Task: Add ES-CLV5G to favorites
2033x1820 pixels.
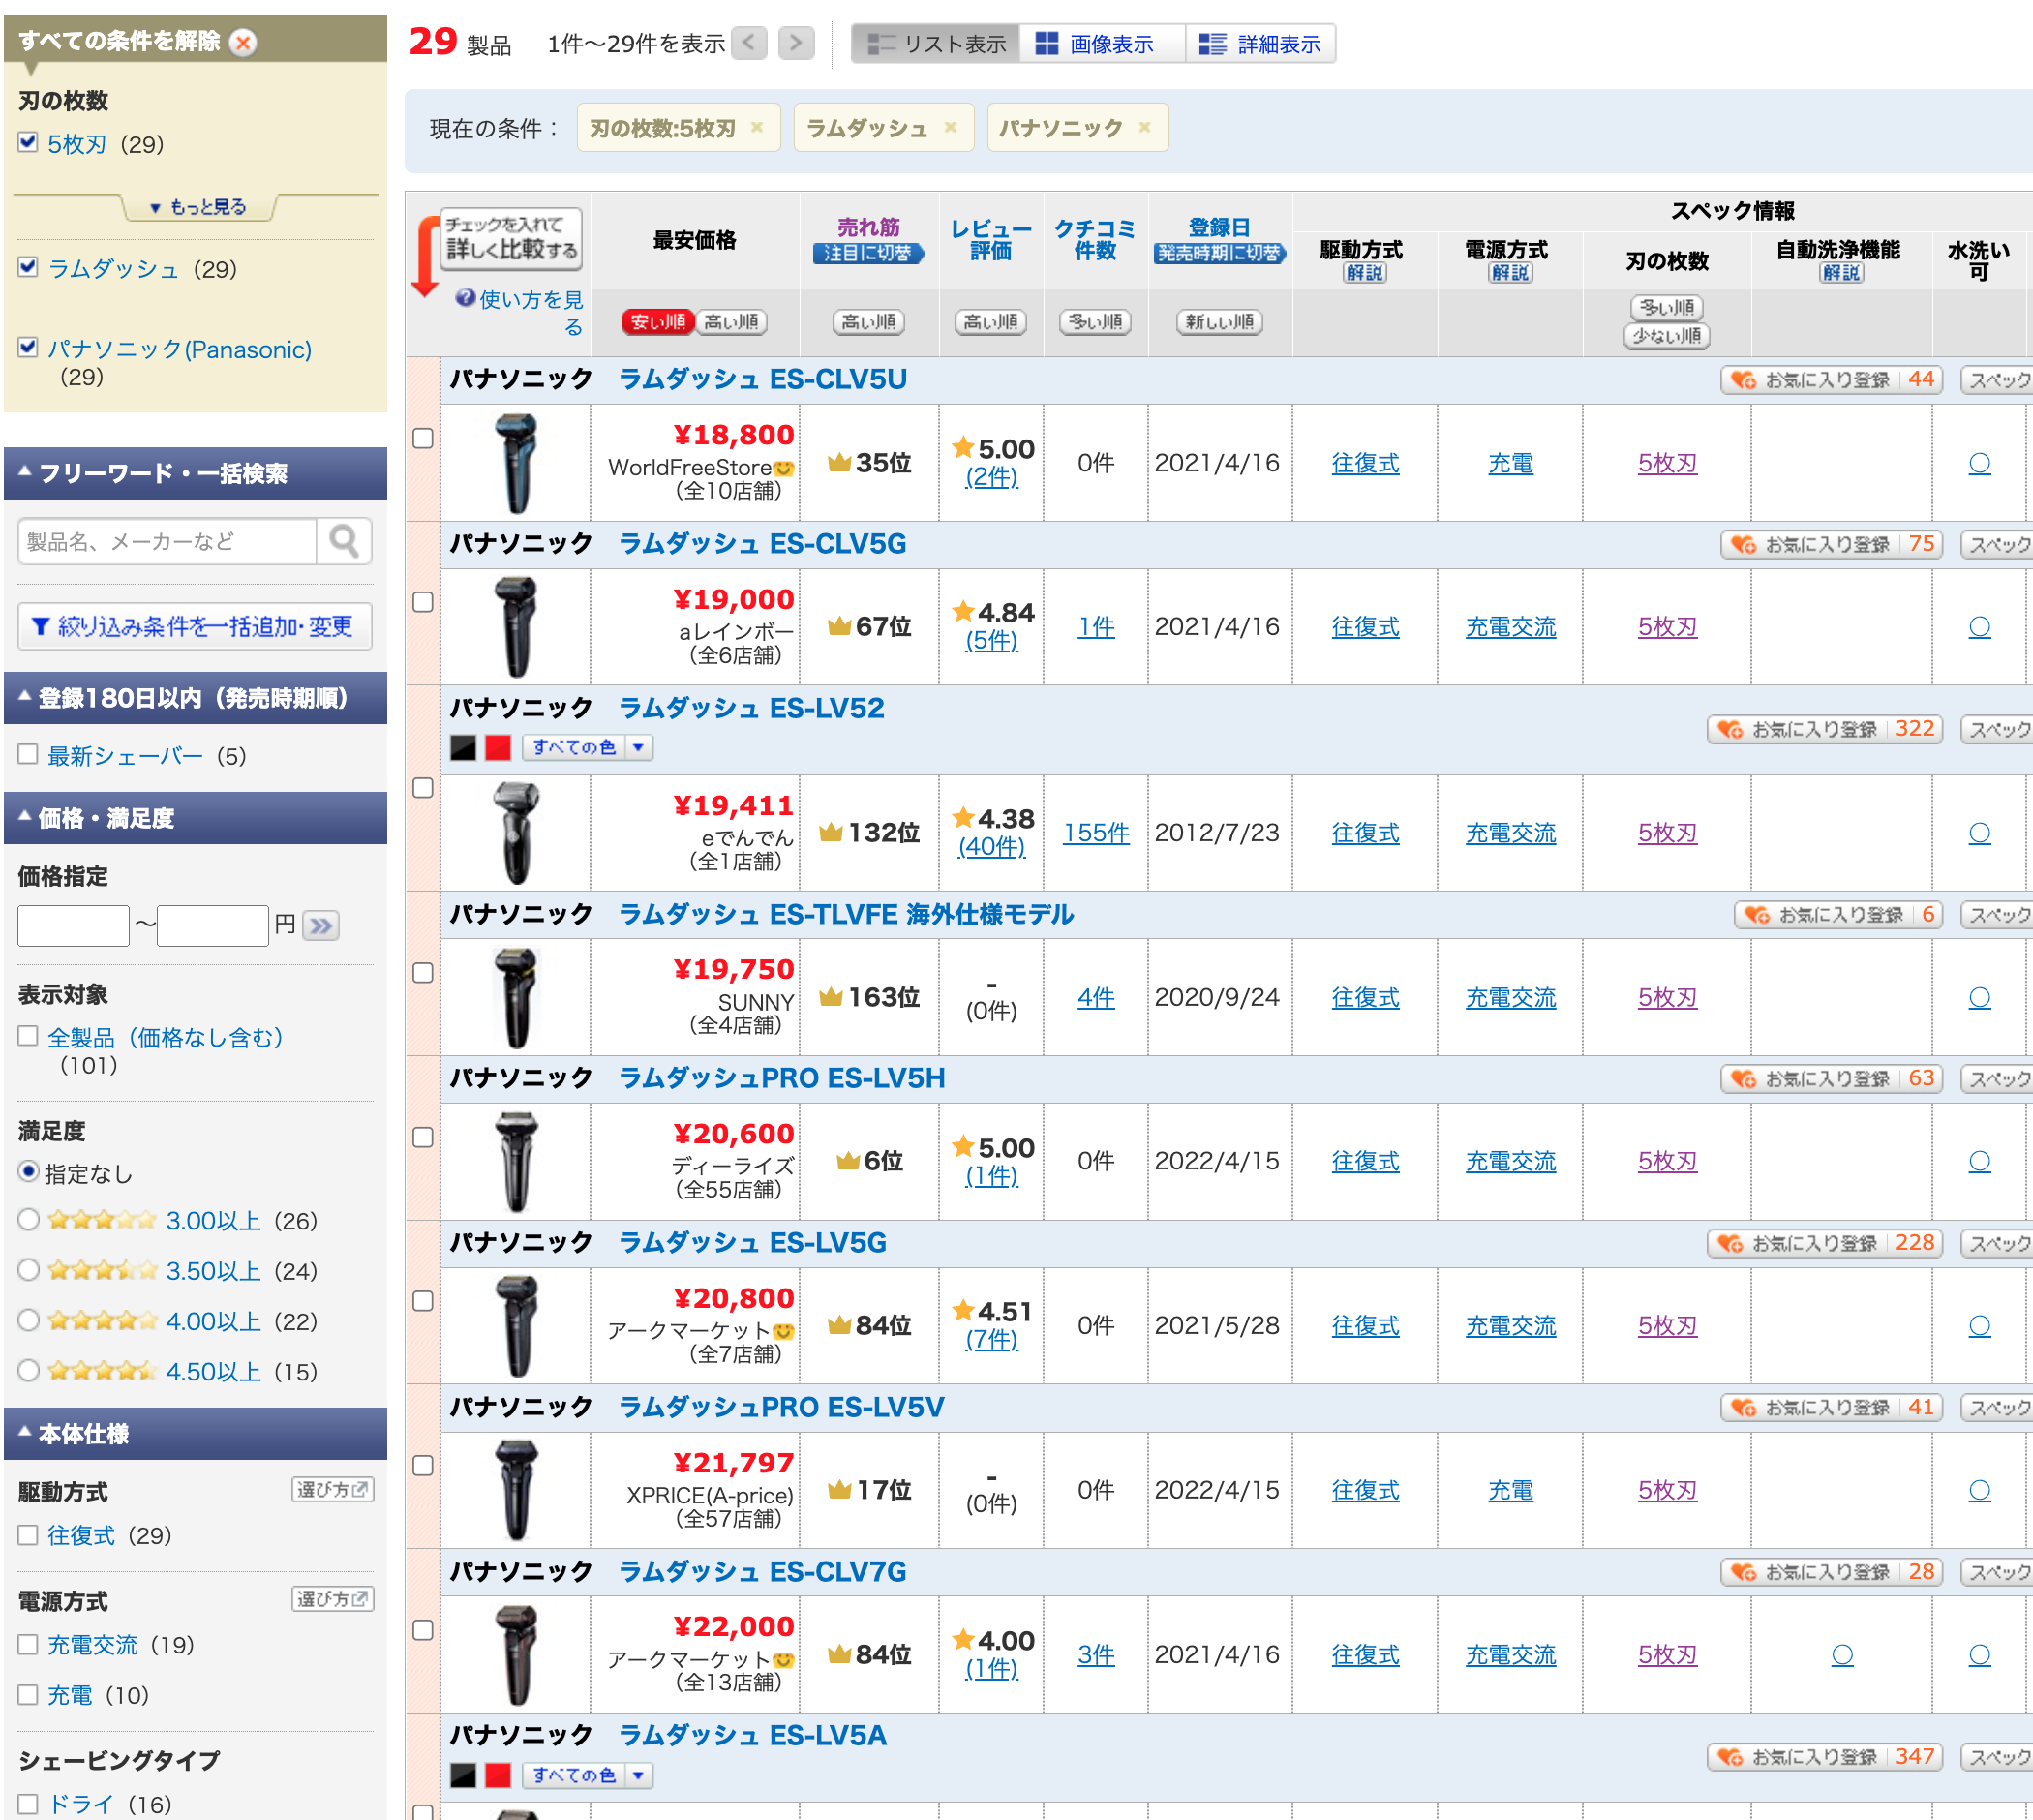Action: pos(1831,544)
